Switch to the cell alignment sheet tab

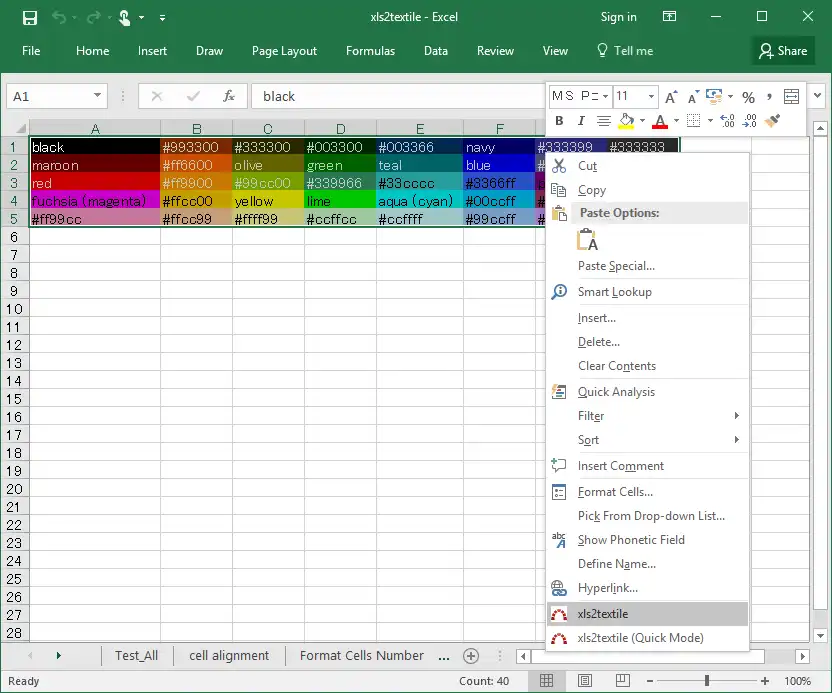(229, 655)
